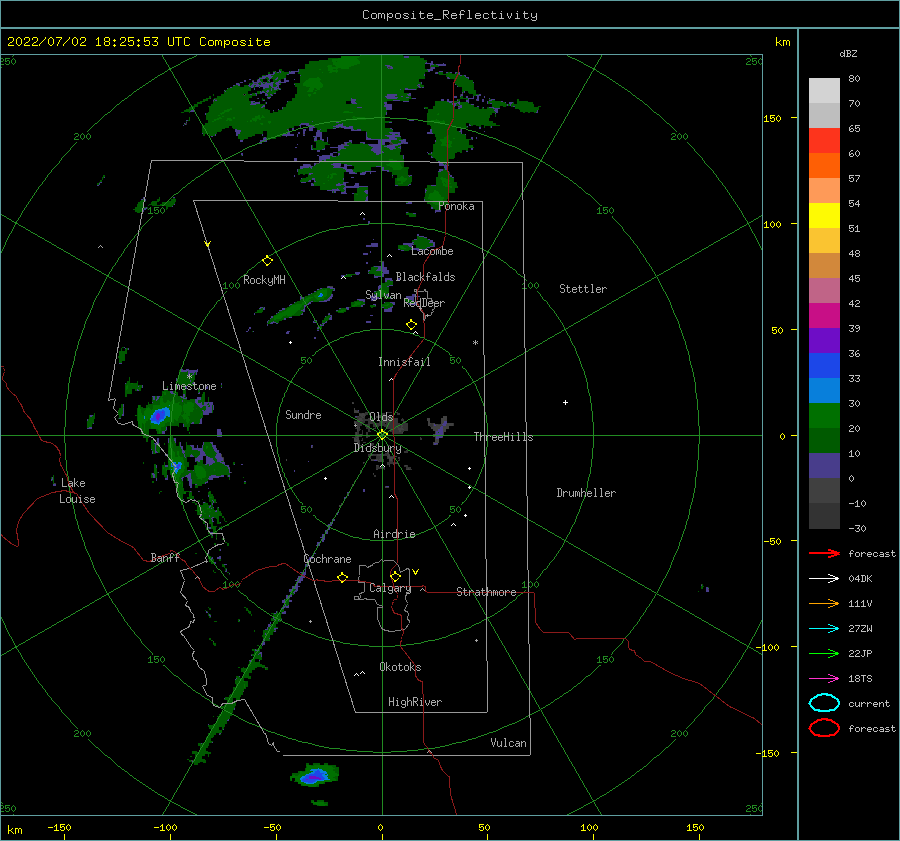Click yellow diamond marker below RedDeer

[411, 325]
